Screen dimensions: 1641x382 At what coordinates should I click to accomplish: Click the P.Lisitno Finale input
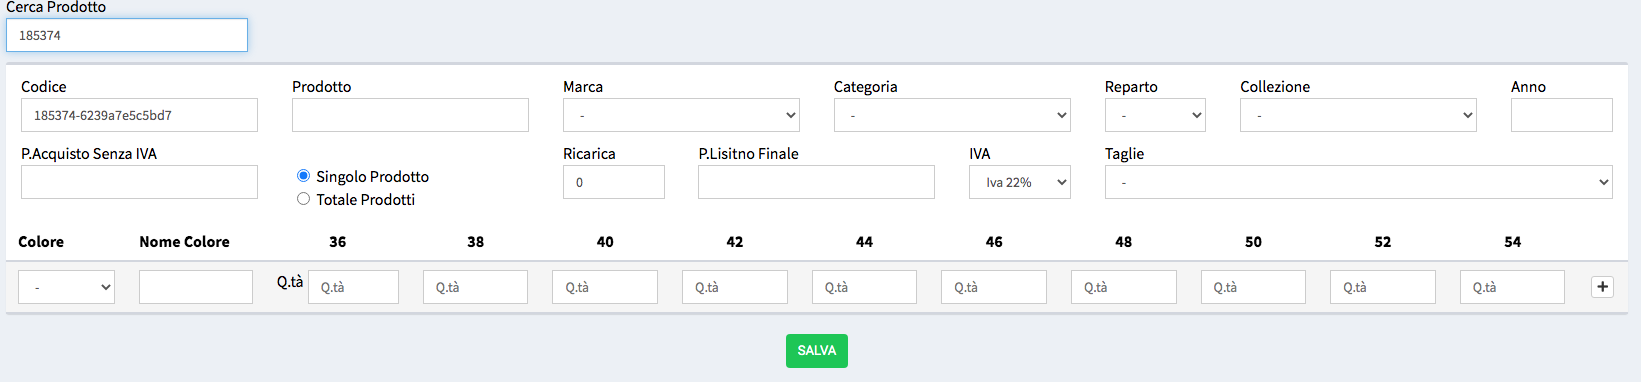(816, 182)
